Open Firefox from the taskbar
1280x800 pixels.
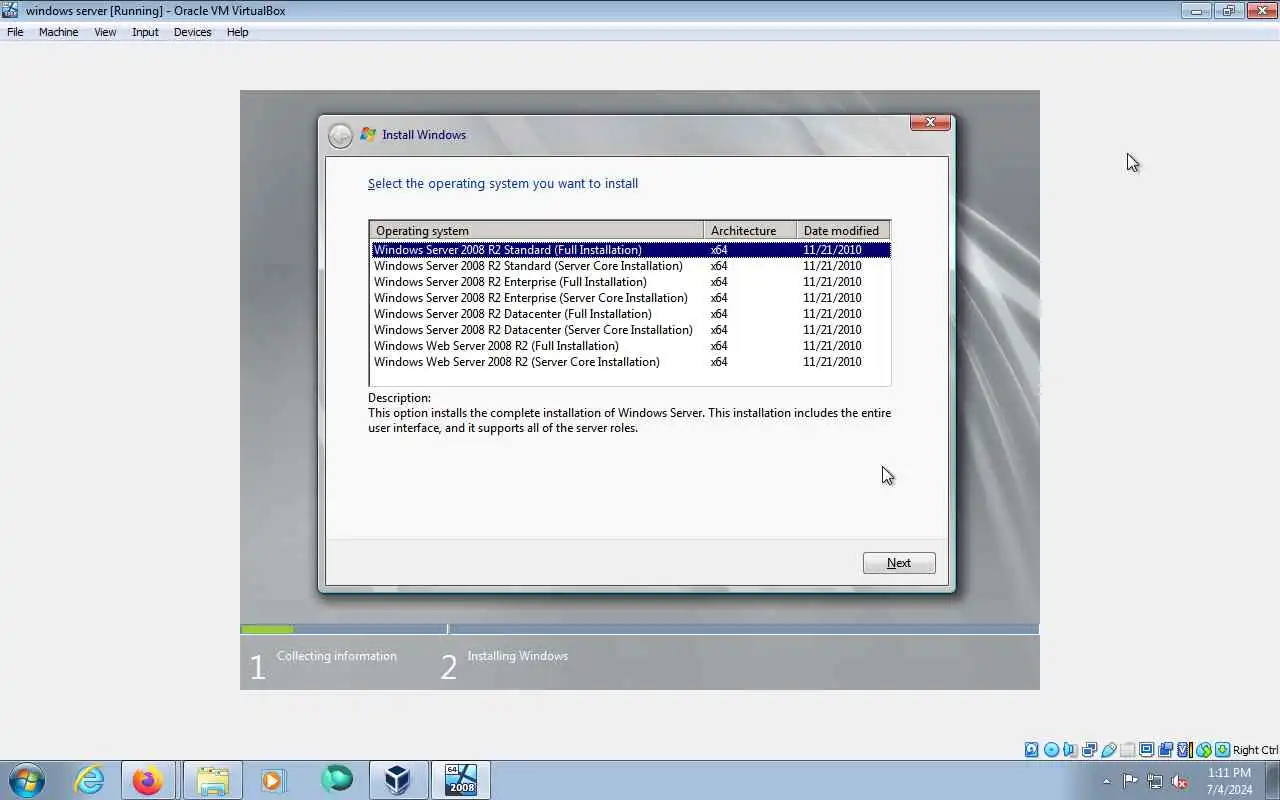point(148,780)
